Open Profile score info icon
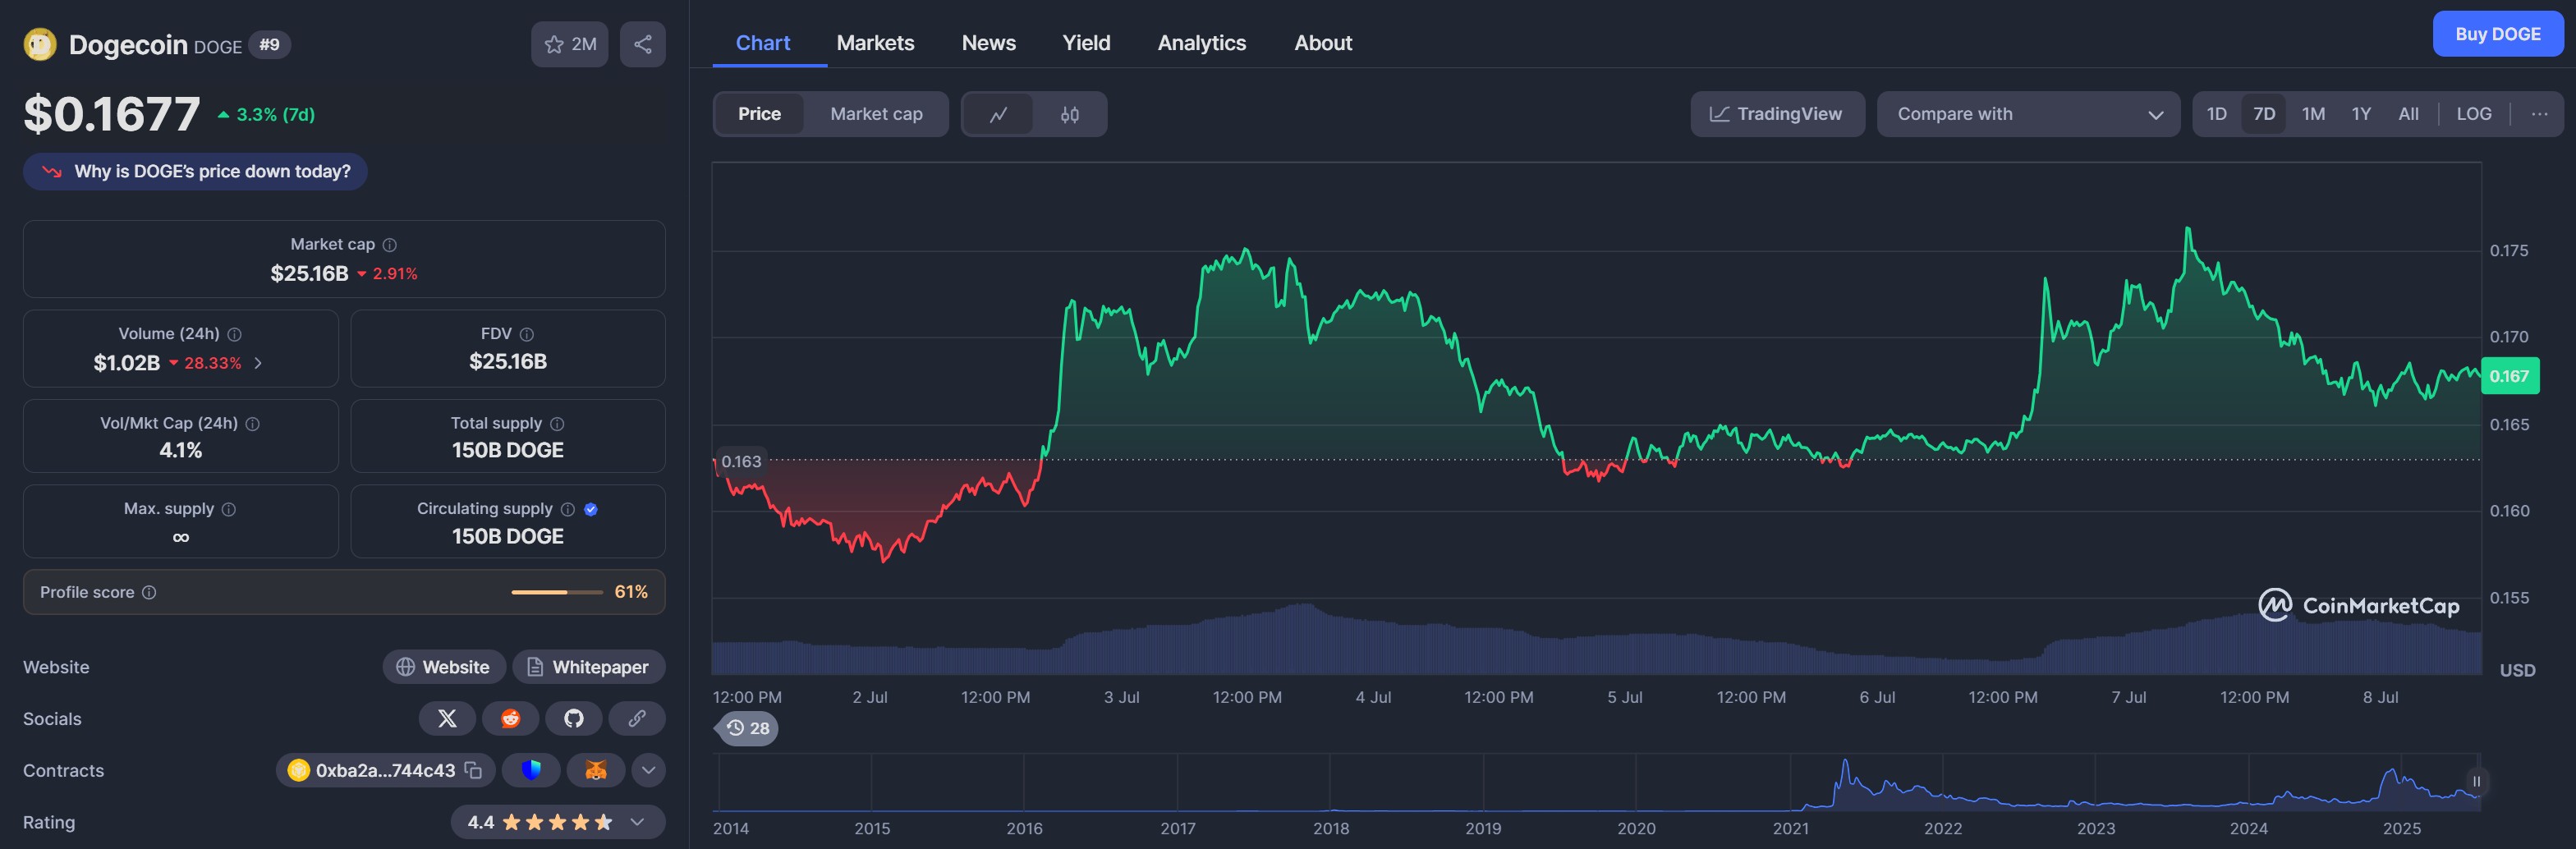Image resolution: width=2576 pixels, height=849 pixels. click(149, 592)
